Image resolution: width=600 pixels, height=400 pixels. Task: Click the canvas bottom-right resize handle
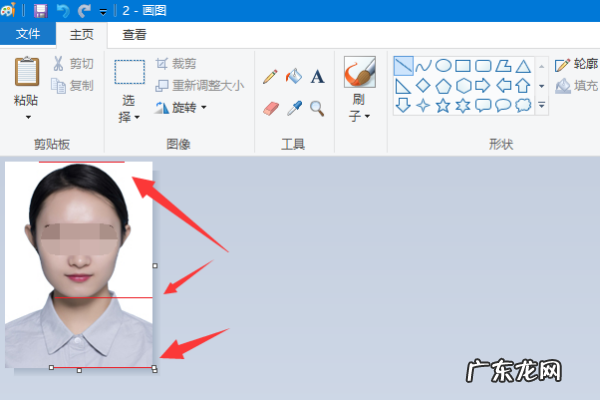tap(154, 369)
